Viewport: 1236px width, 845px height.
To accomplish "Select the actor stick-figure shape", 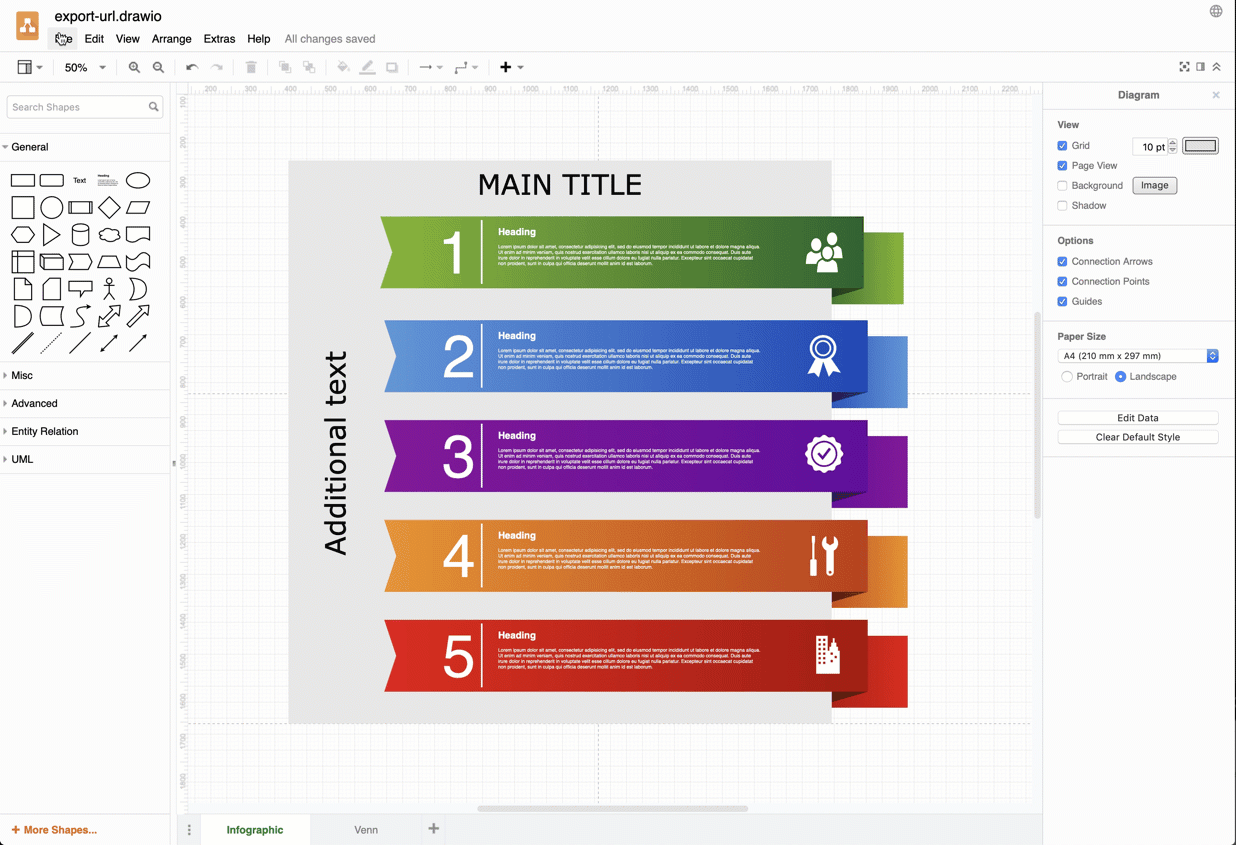I will coord(109,288).
